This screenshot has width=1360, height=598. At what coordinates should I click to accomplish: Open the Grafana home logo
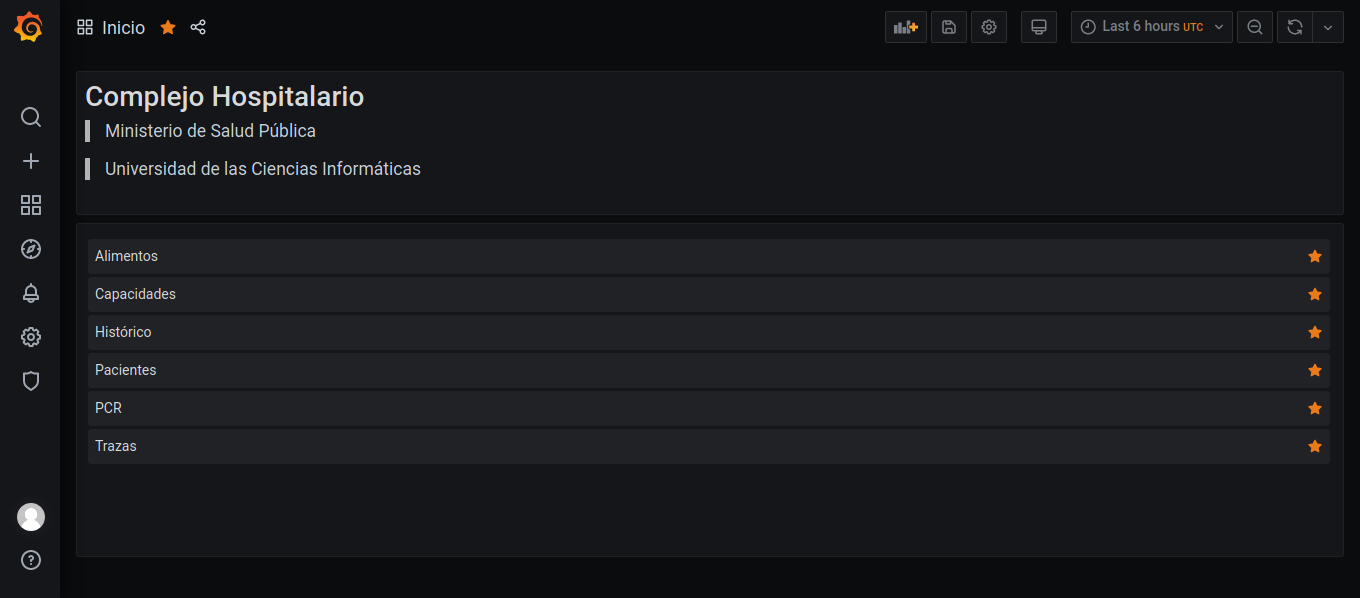tap(29, 27)
